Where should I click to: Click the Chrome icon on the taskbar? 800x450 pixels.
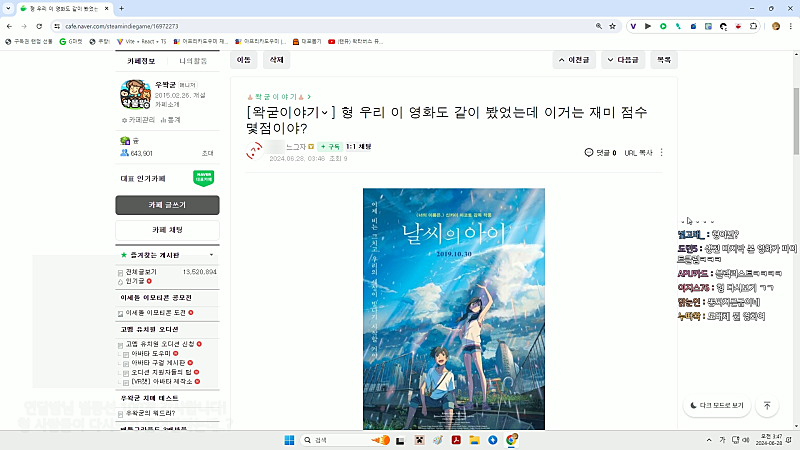tap(511, 440)
